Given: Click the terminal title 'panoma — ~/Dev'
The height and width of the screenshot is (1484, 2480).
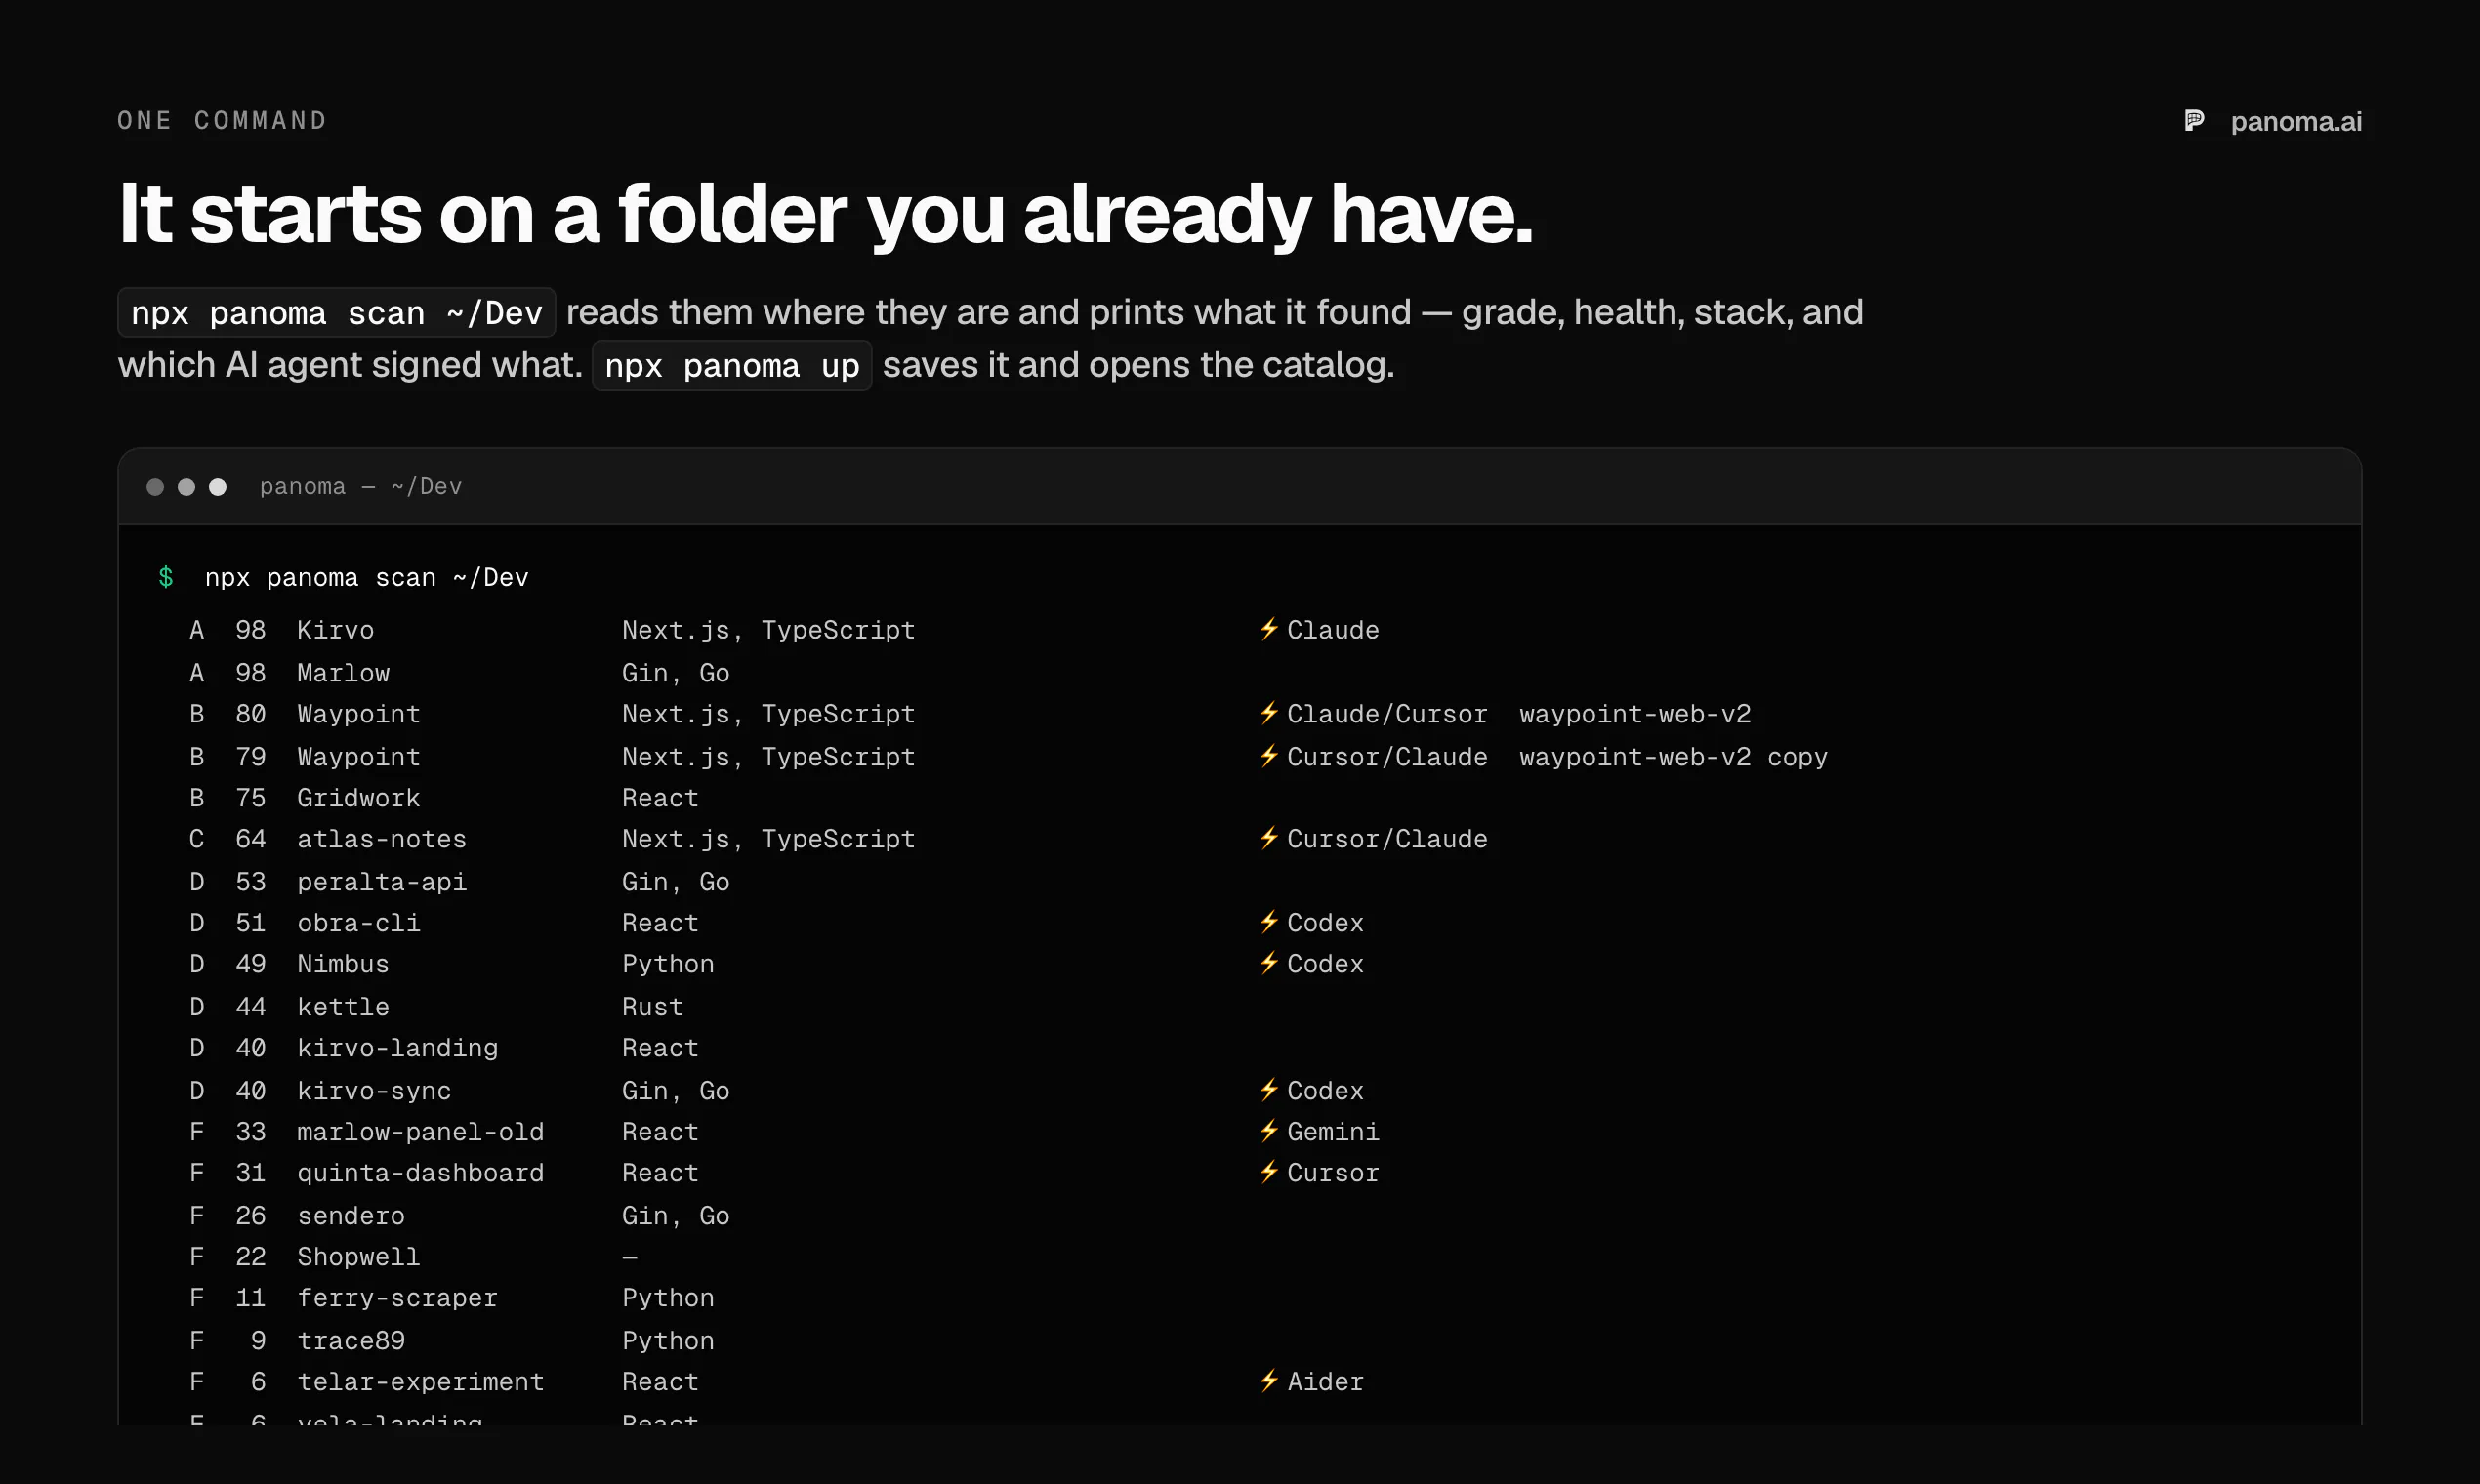Looking at the screenshot, I should click(361, 487).
